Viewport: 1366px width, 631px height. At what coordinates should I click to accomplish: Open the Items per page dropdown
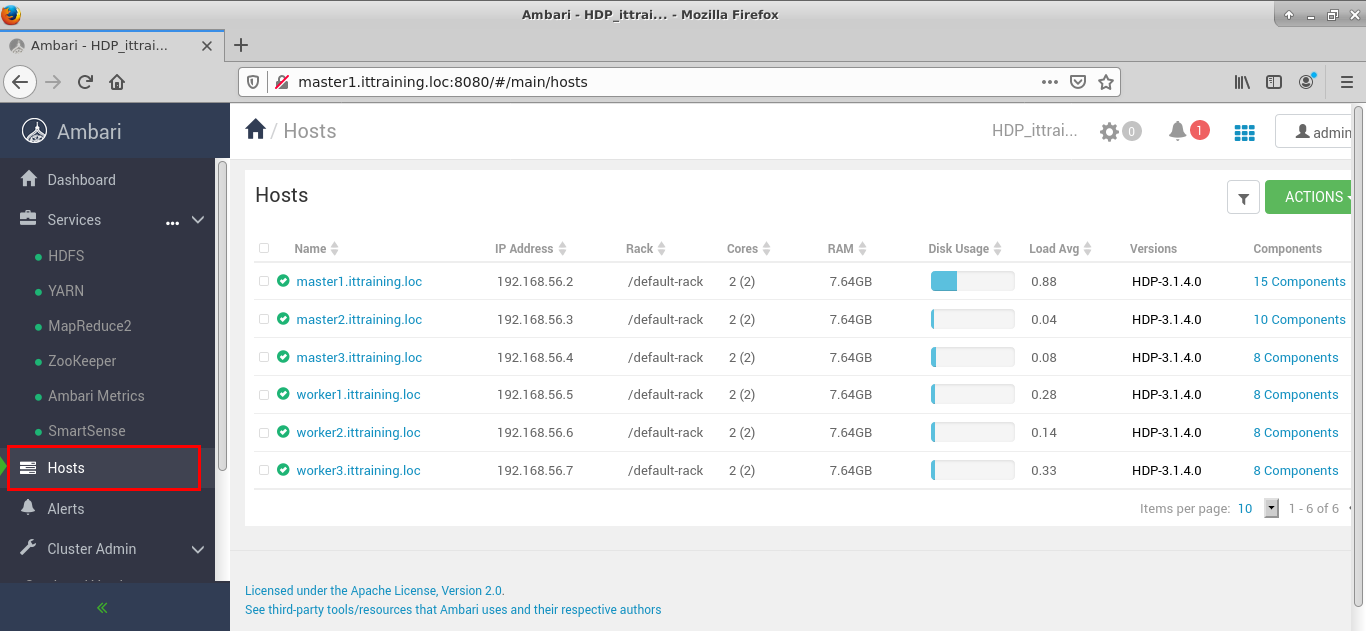[1271, 508]
